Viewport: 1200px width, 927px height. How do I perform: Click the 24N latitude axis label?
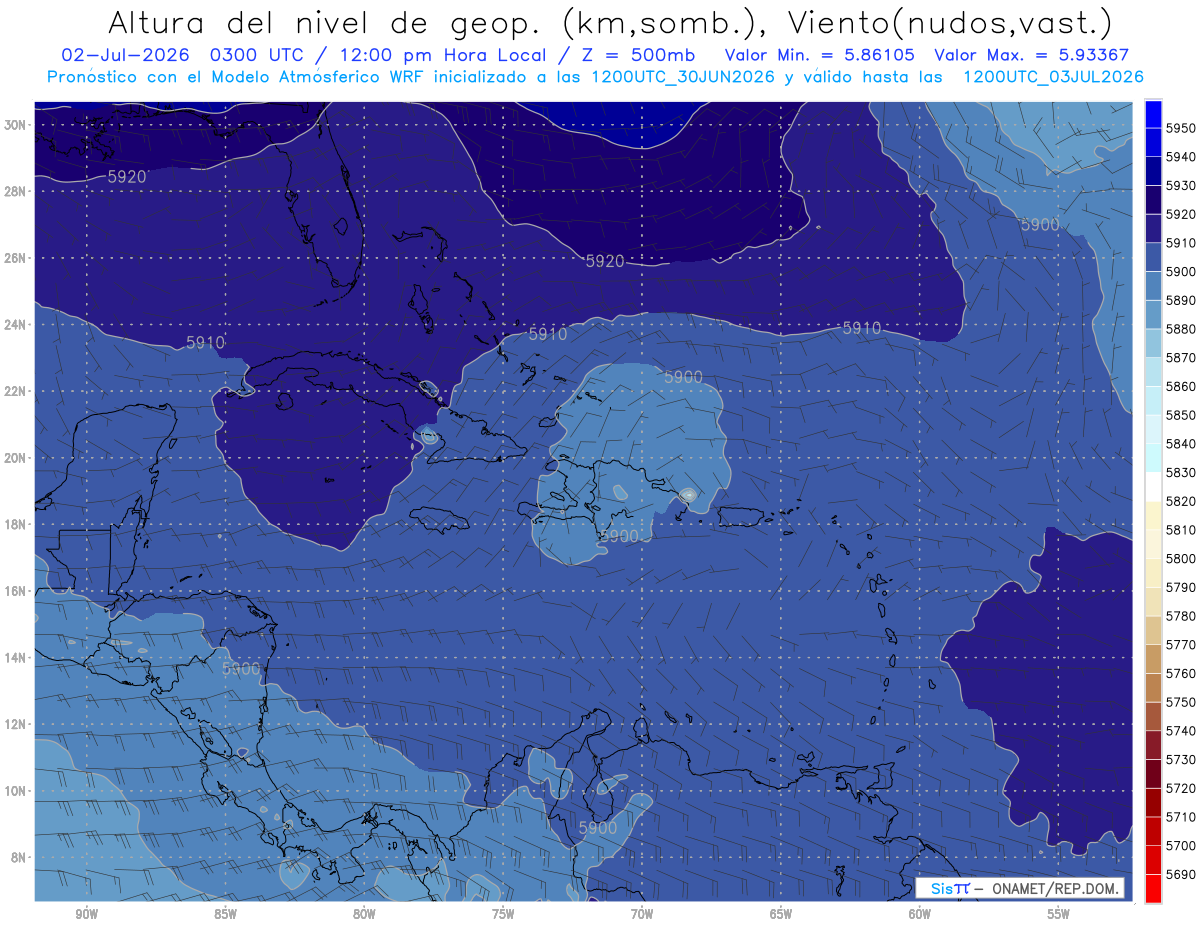point(16,325)
